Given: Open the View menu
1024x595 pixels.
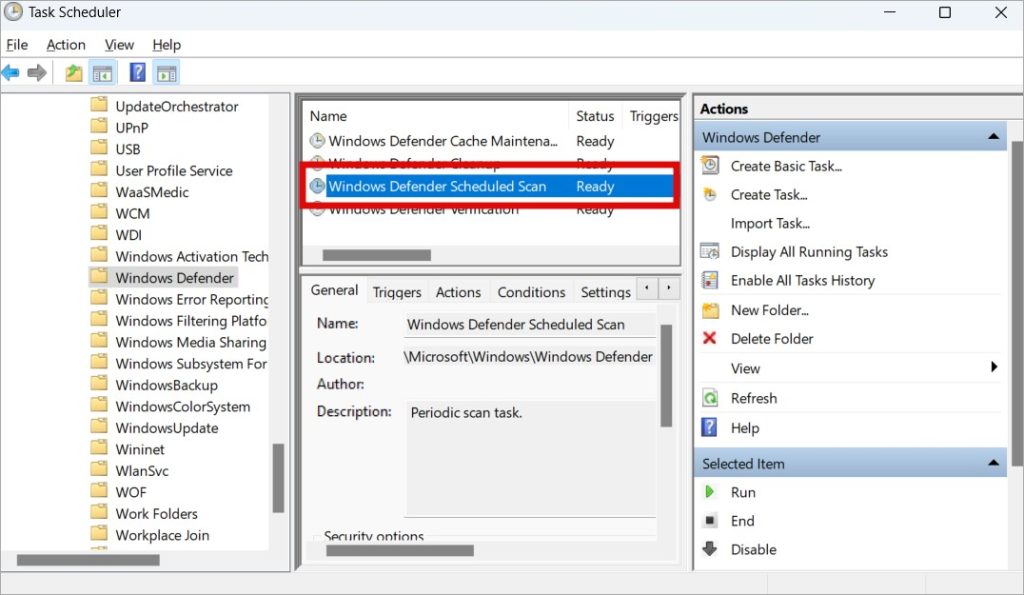Looking at the screenshot, I should [x=119, y=44].
